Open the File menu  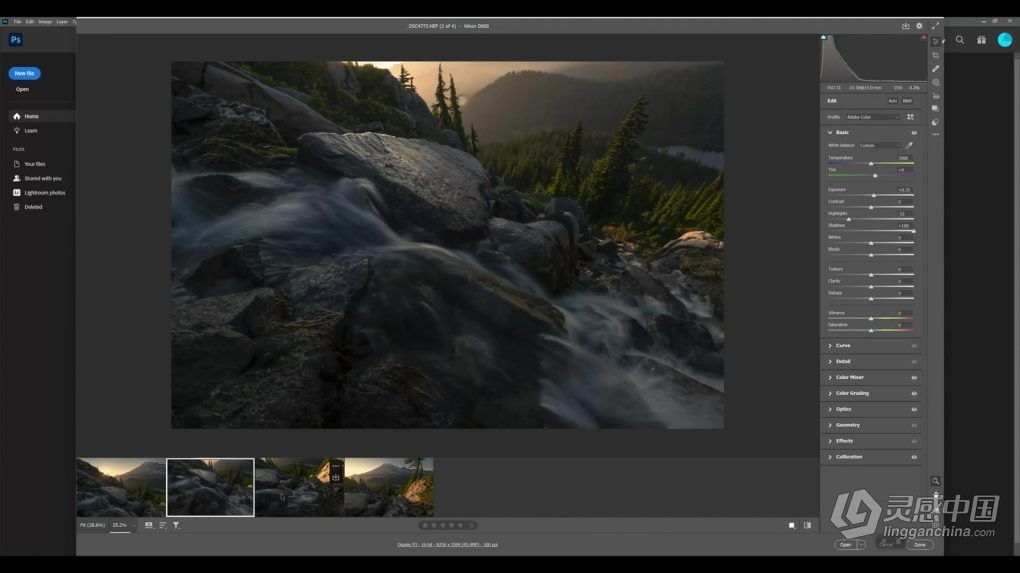click(18, 21)
